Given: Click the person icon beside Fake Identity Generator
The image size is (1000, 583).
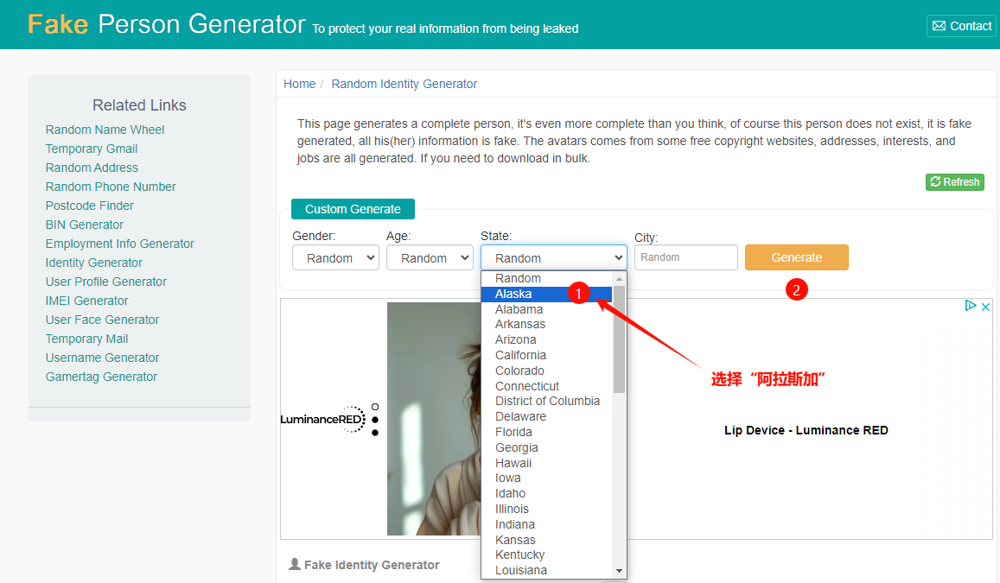Looking at the screenshot, I should [294, 565].
